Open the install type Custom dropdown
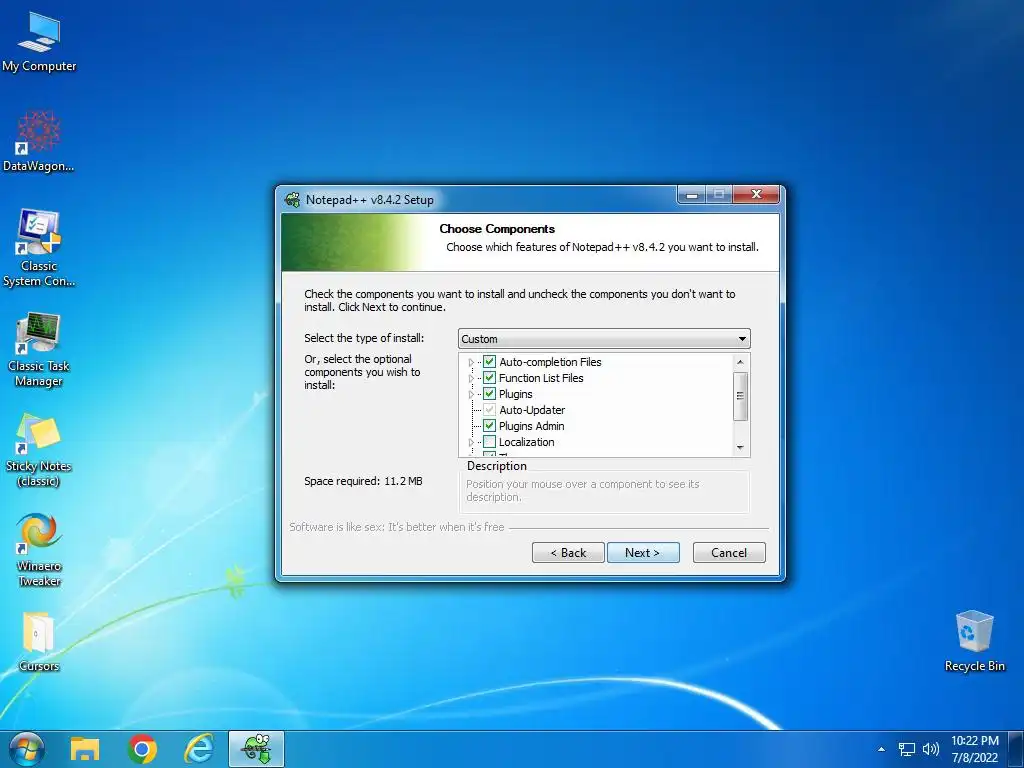The width and height of the screenshot is (1024, 768). click(604, 339)
